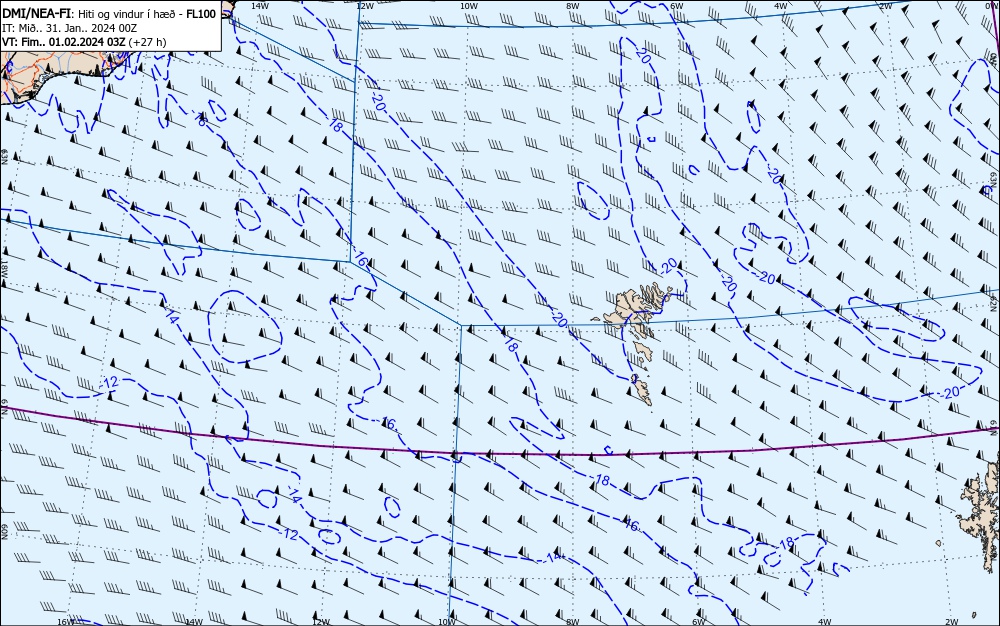The height and width of the screenshot is (626, 1000).
Task: Select the 4W longitude label on the top edge
Action: point(781,6)
